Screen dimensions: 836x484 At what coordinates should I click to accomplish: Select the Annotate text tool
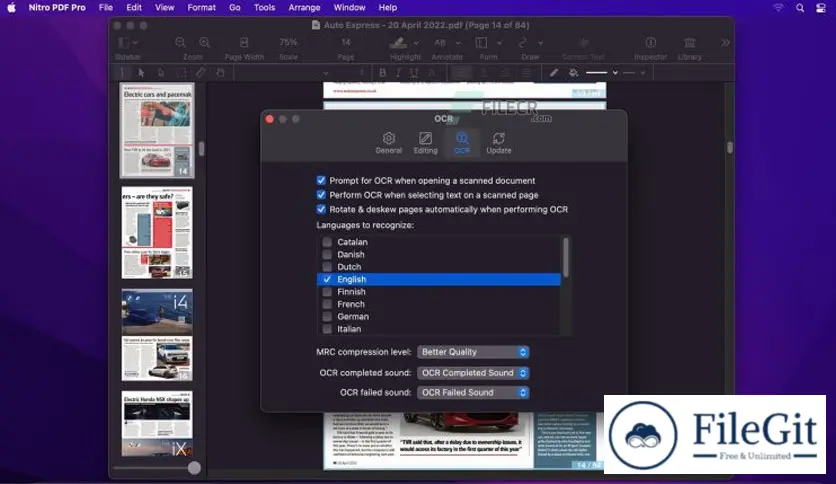[440, 43]
